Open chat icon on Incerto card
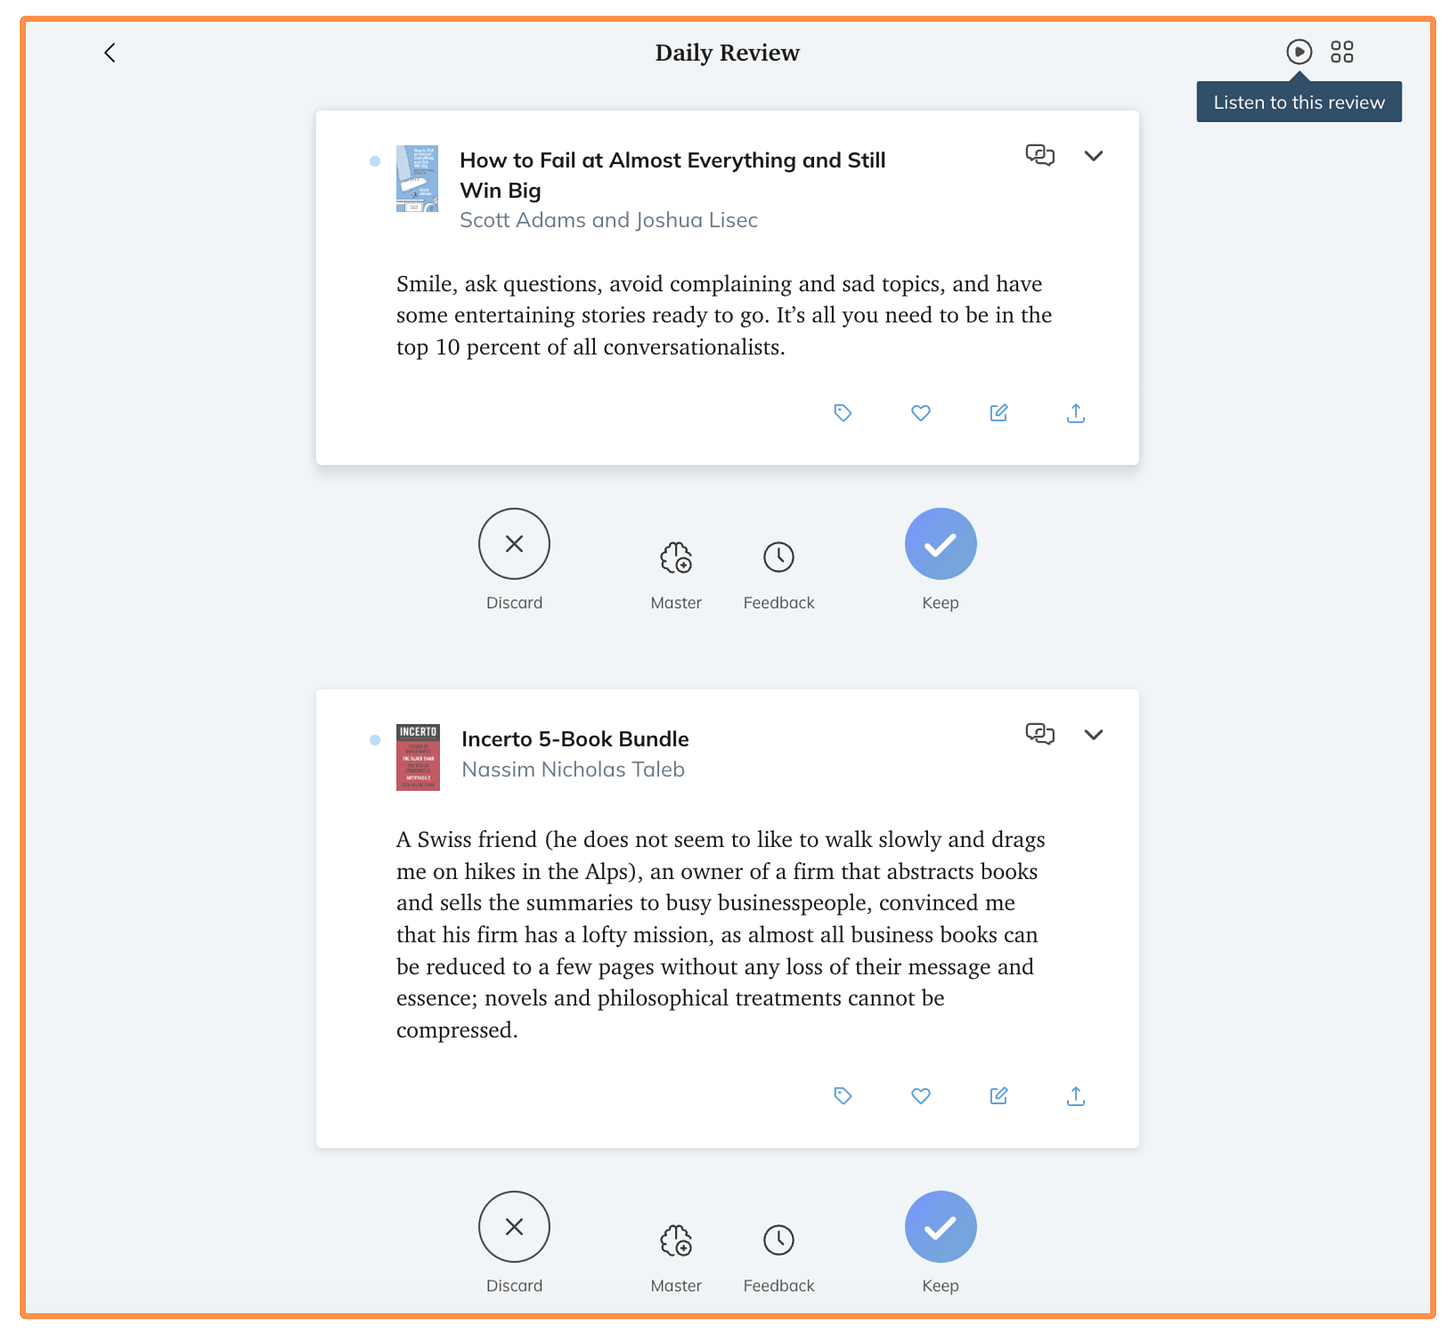This screenshot has width=1456, height=1335. [1040, 734]
